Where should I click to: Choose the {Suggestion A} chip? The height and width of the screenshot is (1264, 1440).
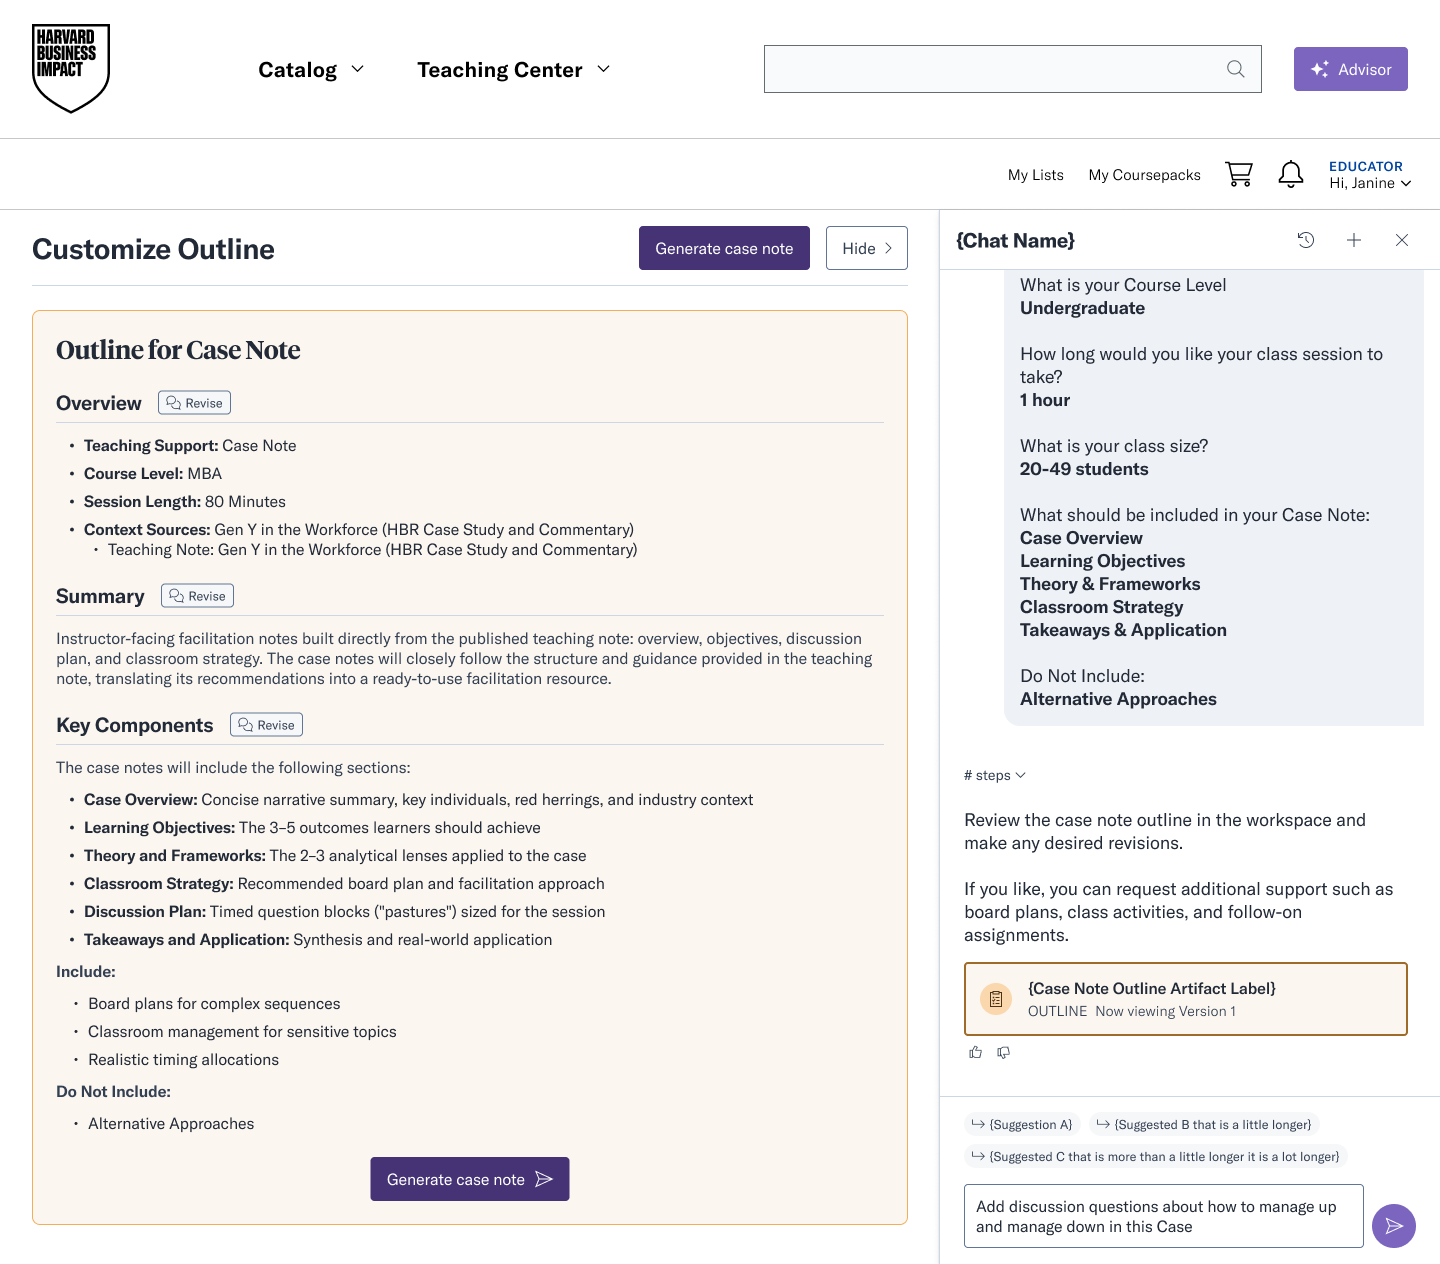tap(1022, 1125)
